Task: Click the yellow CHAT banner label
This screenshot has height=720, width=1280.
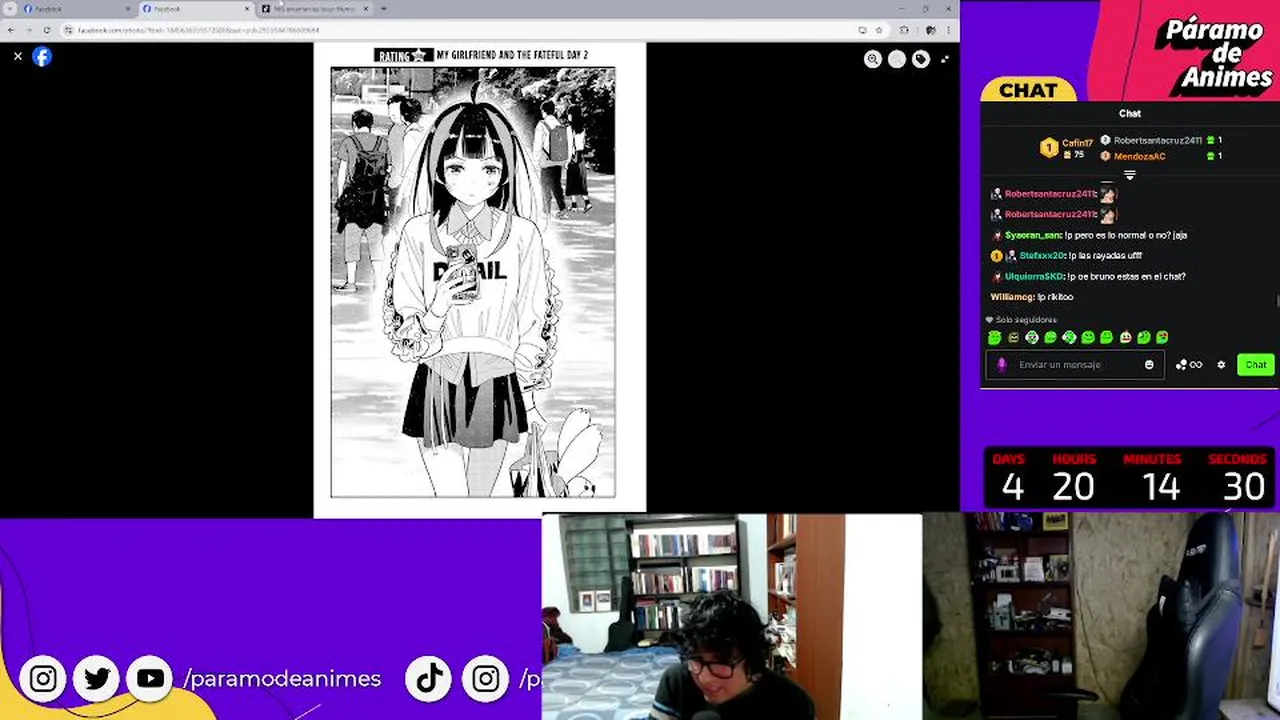Action: click(1028, 91)
